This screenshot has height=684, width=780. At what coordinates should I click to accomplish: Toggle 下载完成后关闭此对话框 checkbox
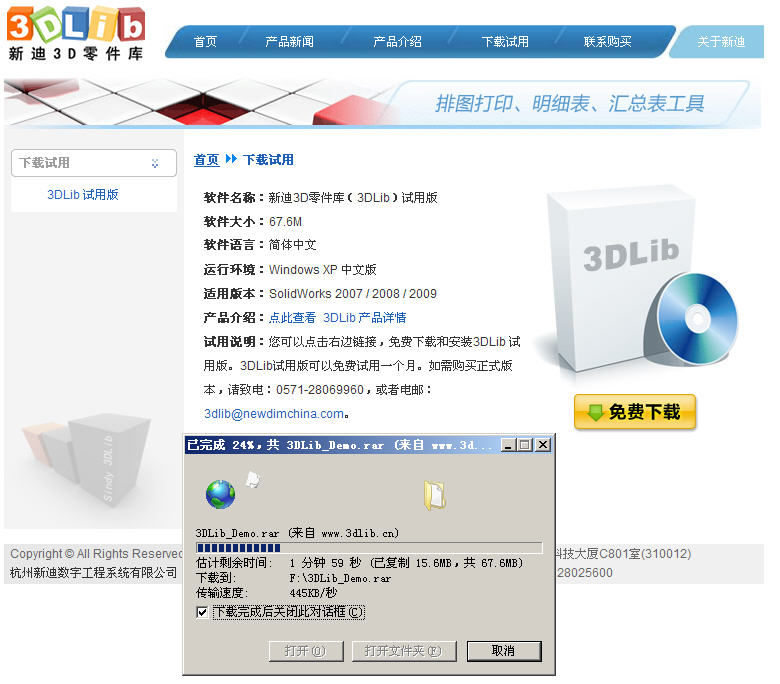click(x=201, y=612)
